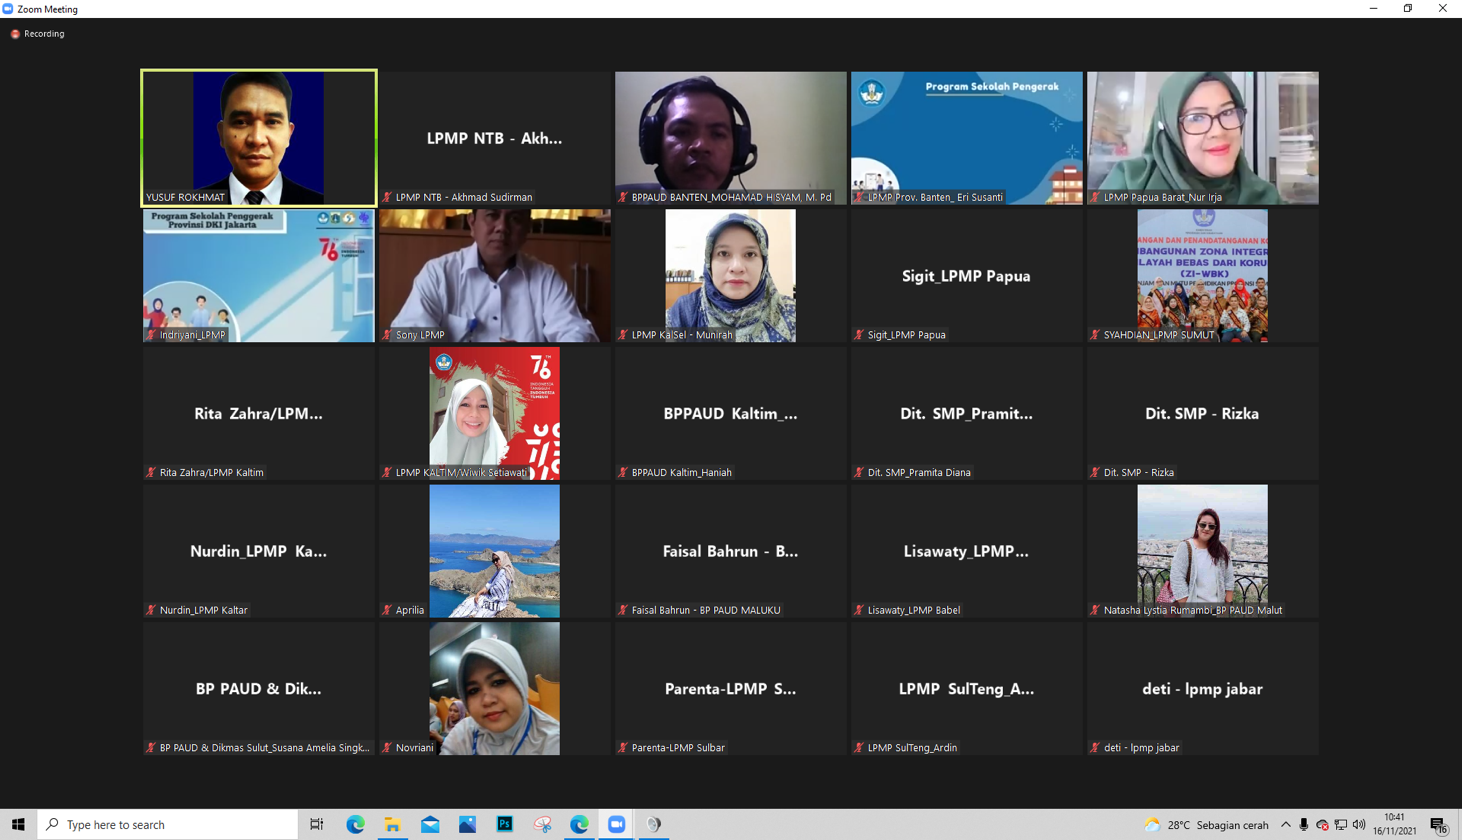This screenshot has height=840, width=1462.
Task: Click the Recording indicator
Action: 37,34
